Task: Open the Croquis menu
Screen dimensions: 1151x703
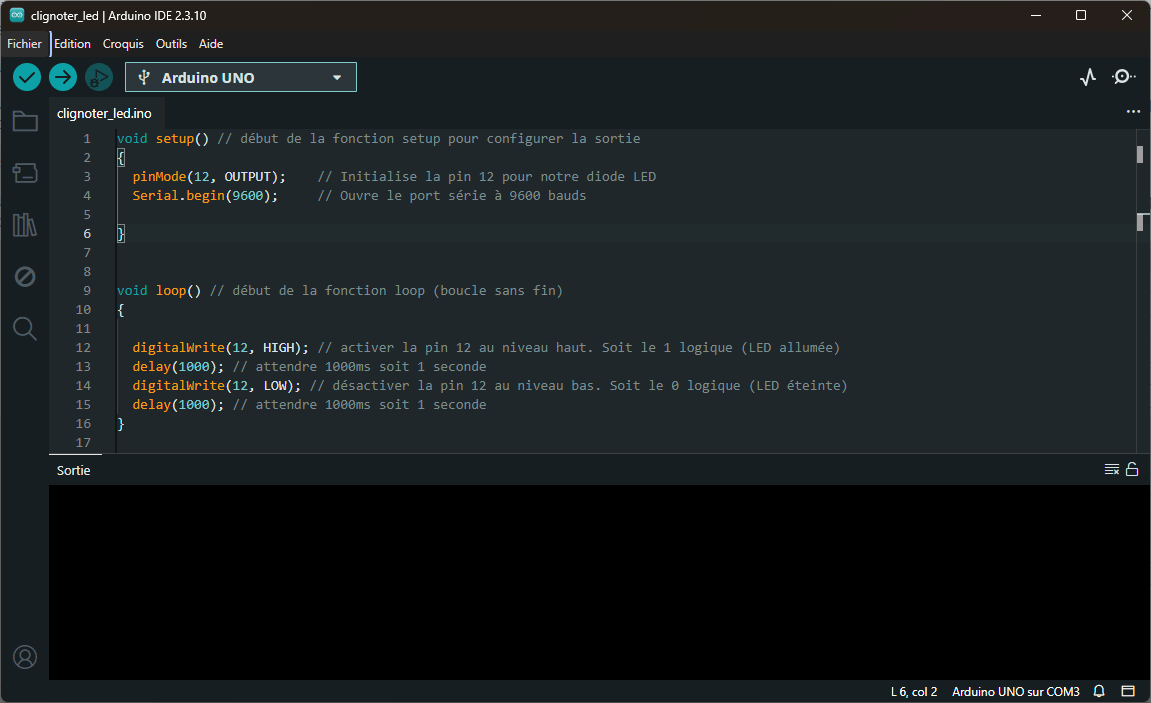Action: (x=123, y=44)
